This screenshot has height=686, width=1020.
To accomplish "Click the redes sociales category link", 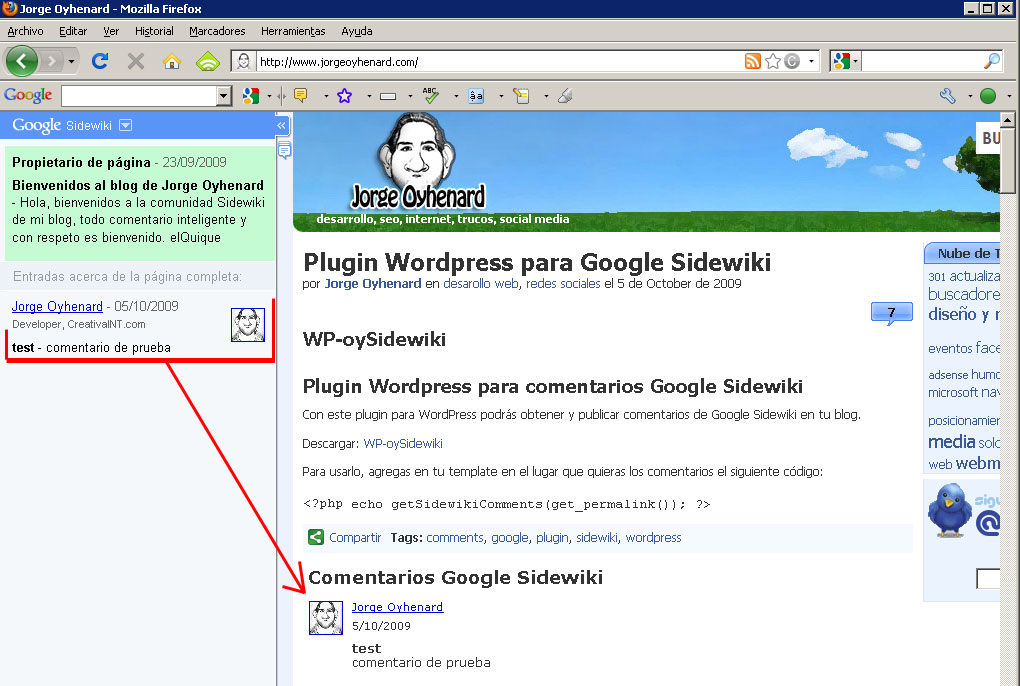I will coord(563,284).
